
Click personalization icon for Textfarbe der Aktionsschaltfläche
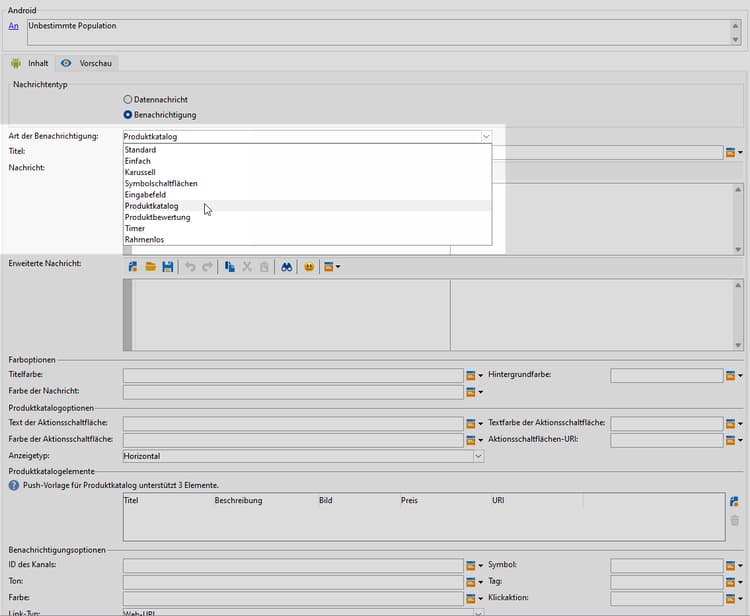click(x=734, y=424)
